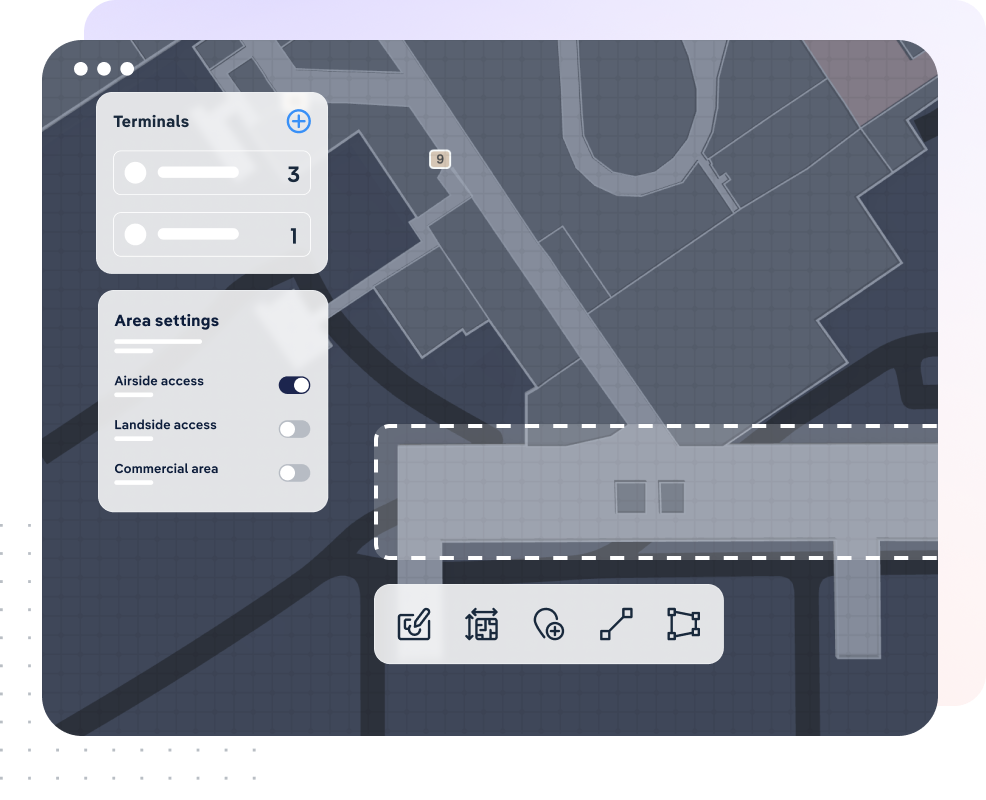Open terminal row showing 3
The image size is (986, 800).
pyautogui.click(x=212, y=173)
